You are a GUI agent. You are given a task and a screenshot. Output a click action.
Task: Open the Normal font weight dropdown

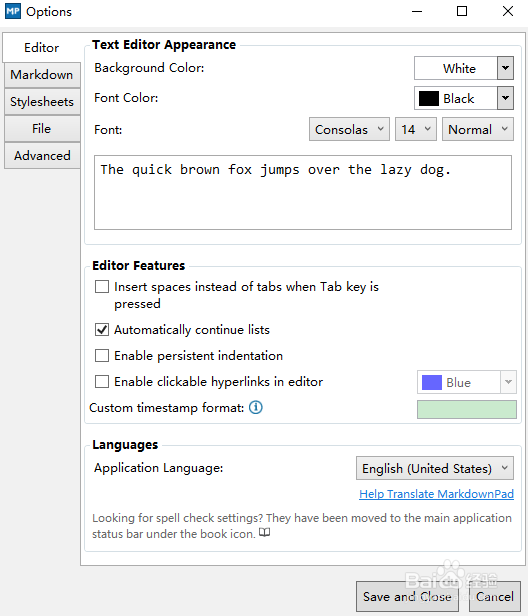[478, 129]
